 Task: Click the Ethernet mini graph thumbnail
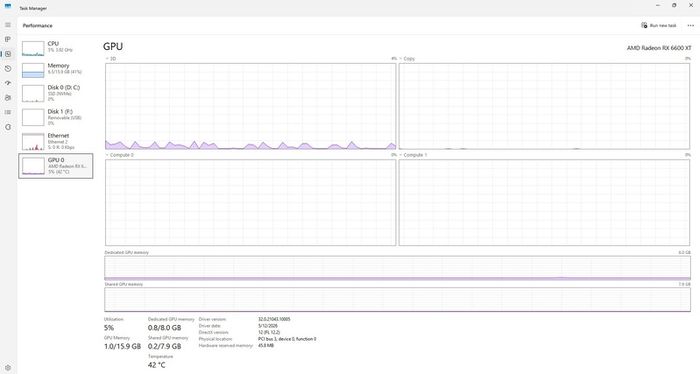click(x=33, y=141)
